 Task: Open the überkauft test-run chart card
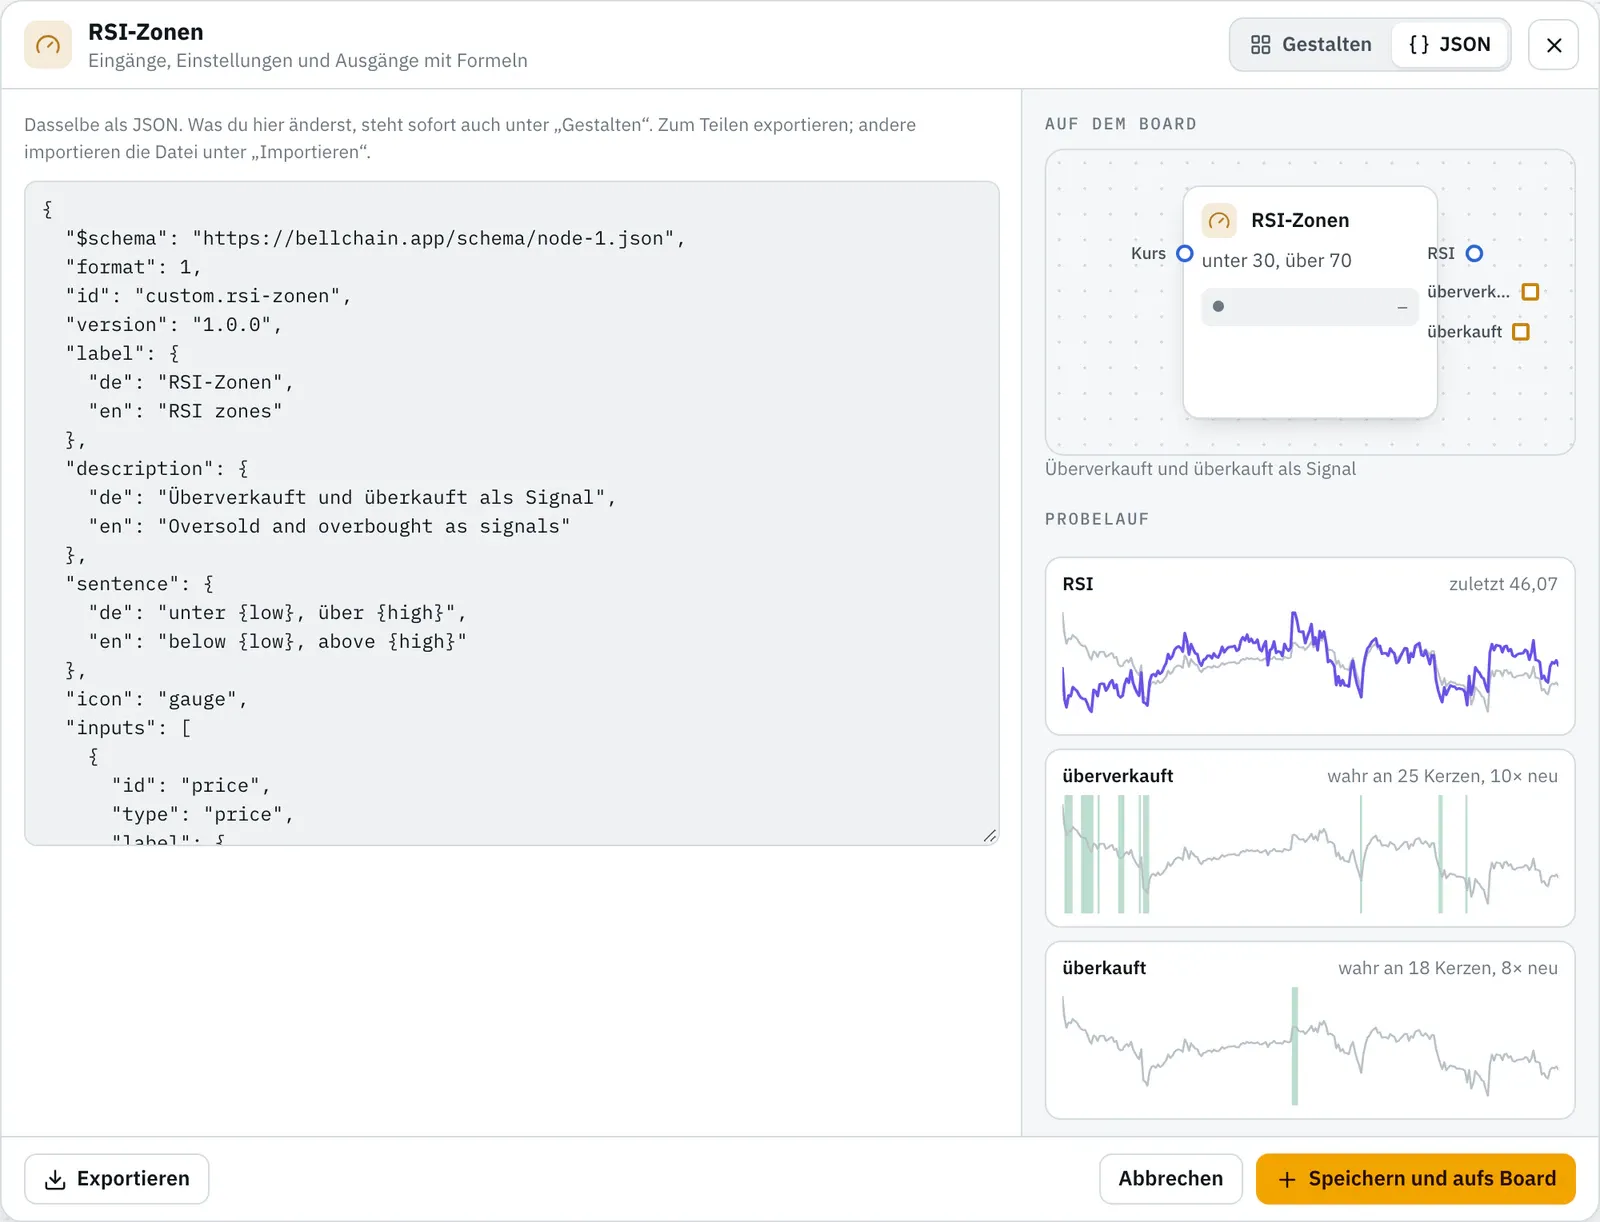[x=1310, y=1030]
